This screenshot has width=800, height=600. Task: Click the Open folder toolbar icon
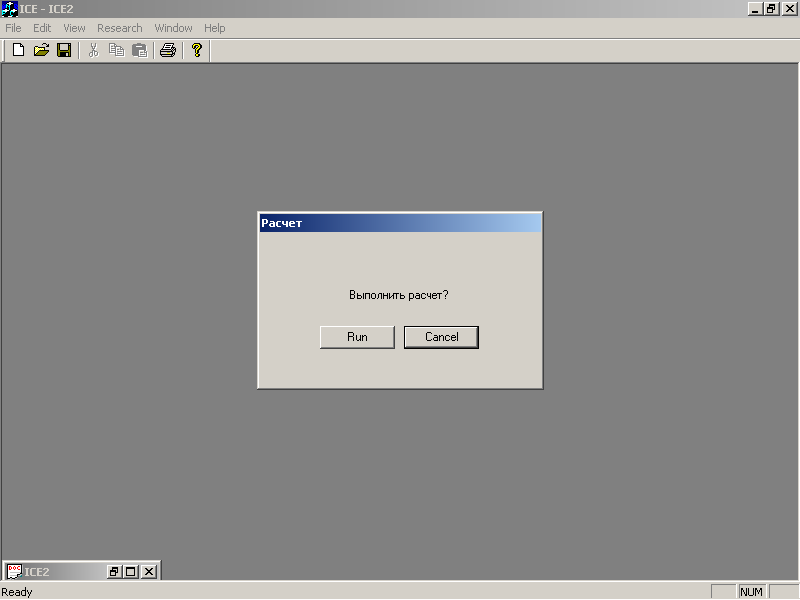click(x=41, y=50)
